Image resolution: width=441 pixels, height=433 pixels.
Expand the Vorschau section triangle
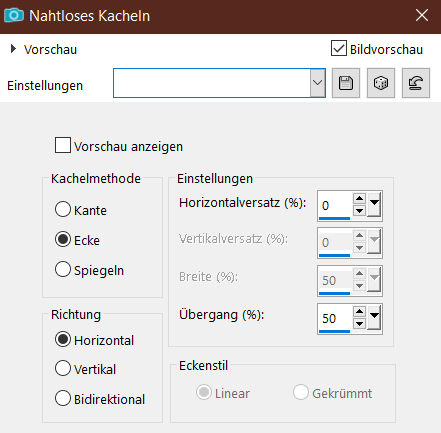pos(13,49)
